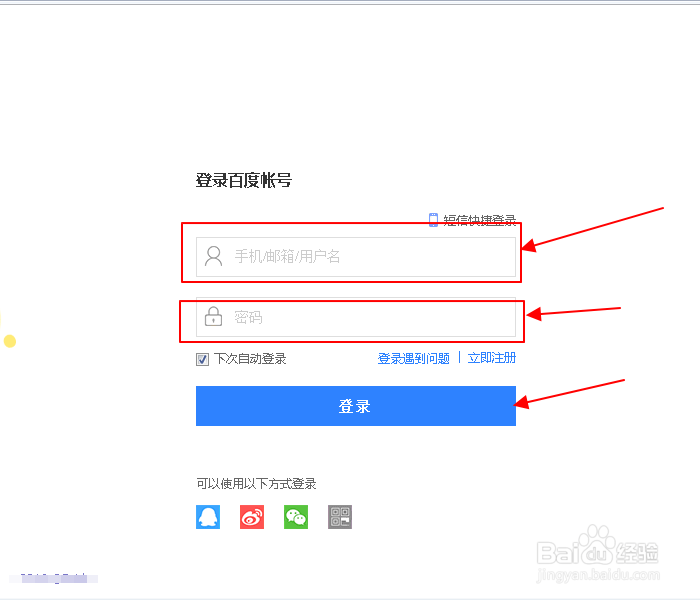Open the 登录遇到问题 link

413,358
